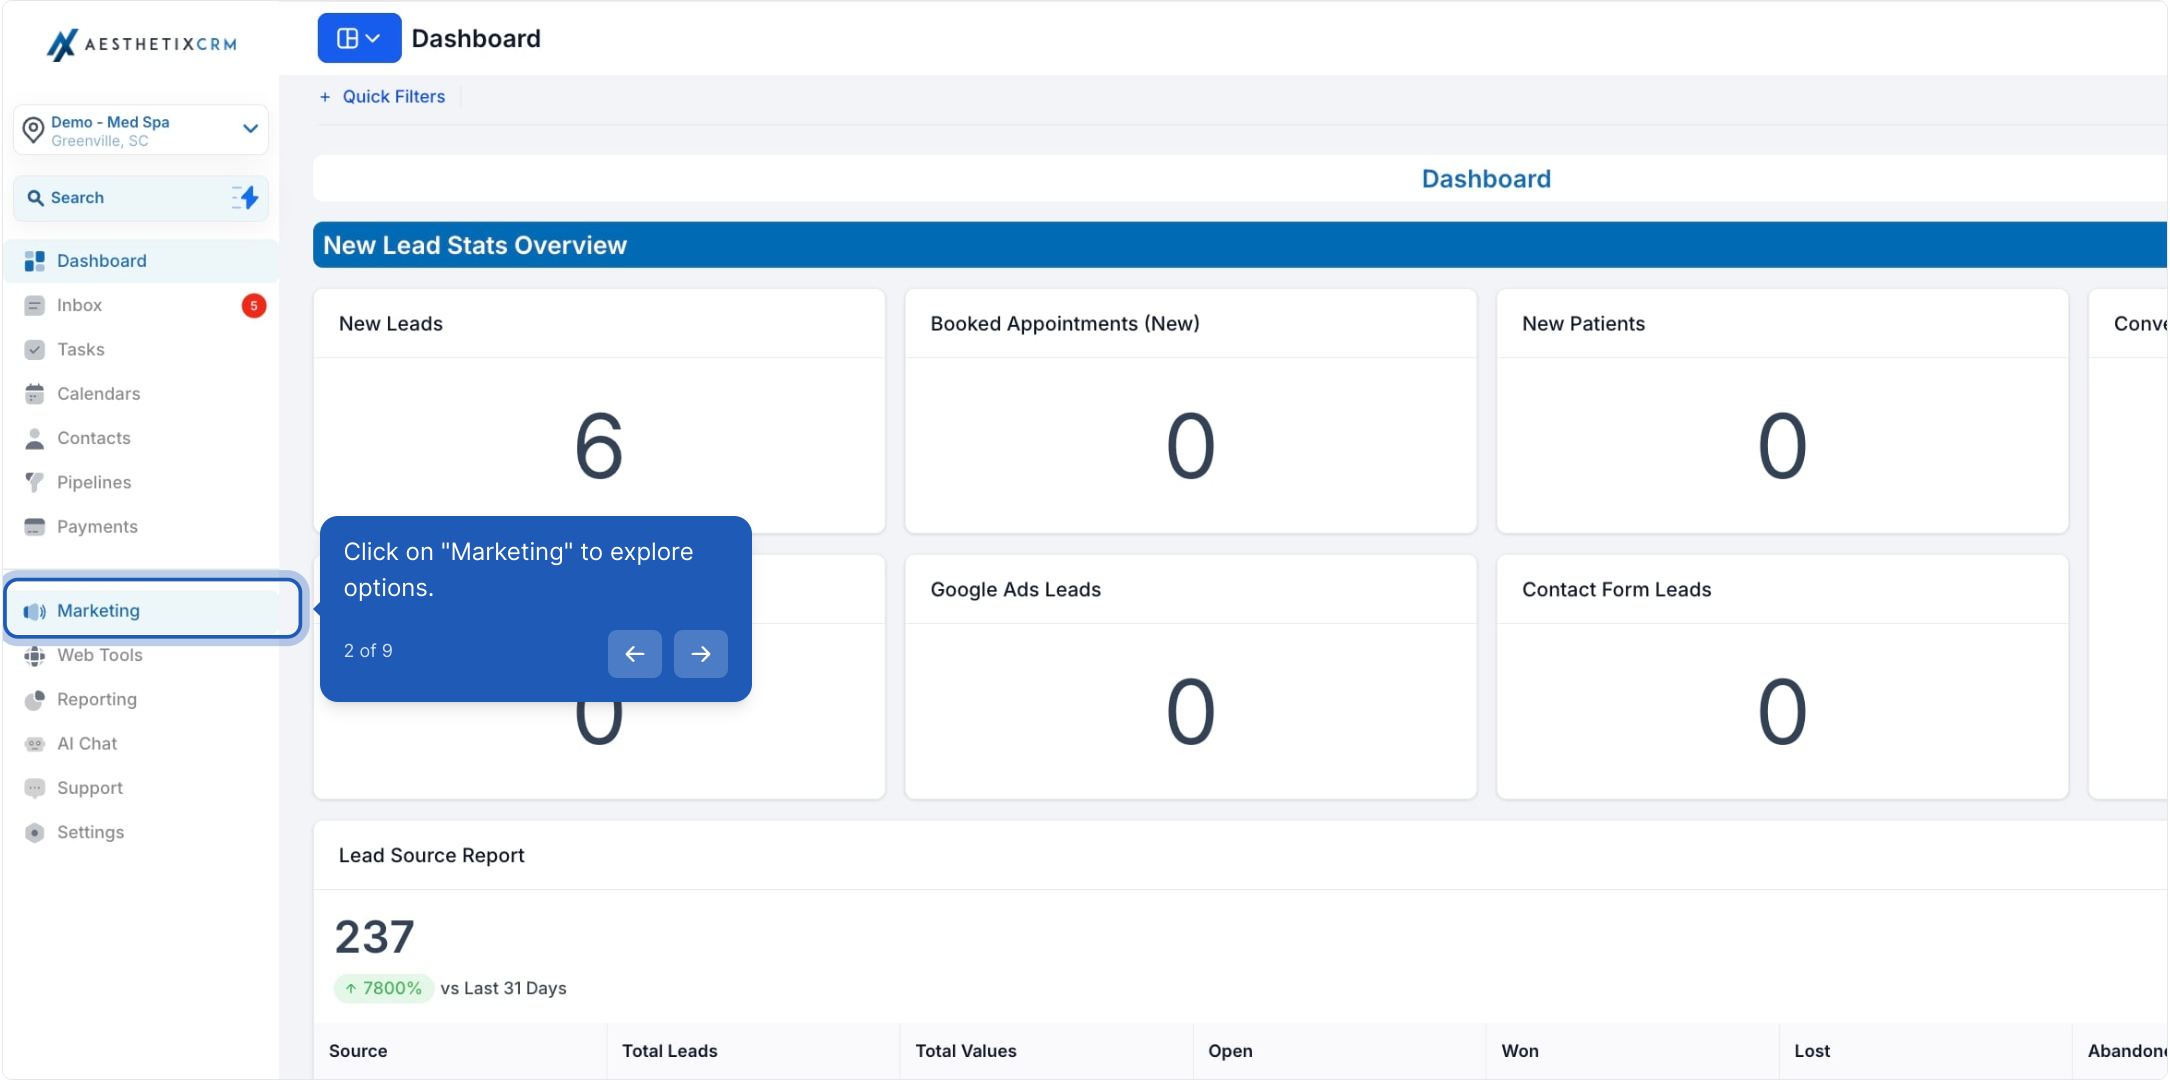Click the AI Chat robot icon
This screenshot has width=2170, height=1080.
(34, 744)
